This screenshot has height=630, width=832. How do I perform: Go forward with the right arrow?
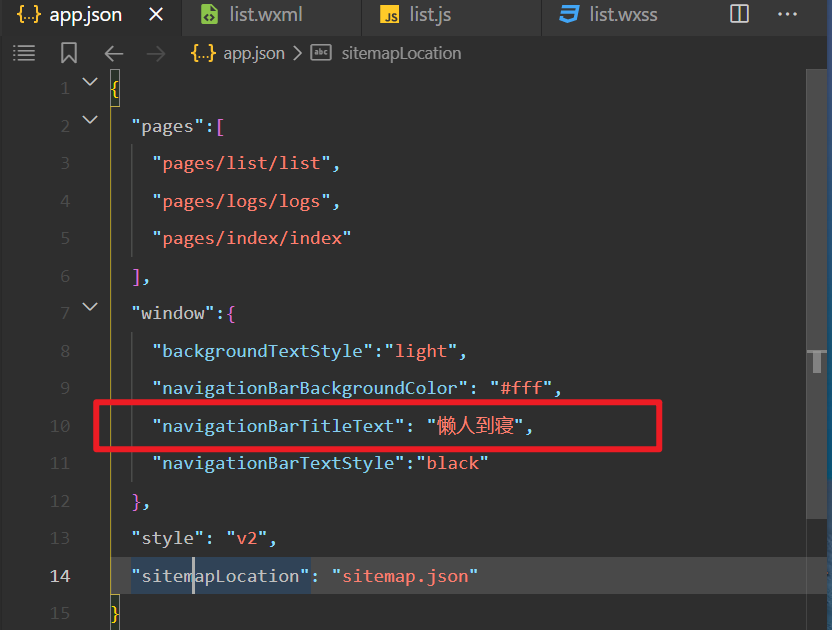point(156,54)
